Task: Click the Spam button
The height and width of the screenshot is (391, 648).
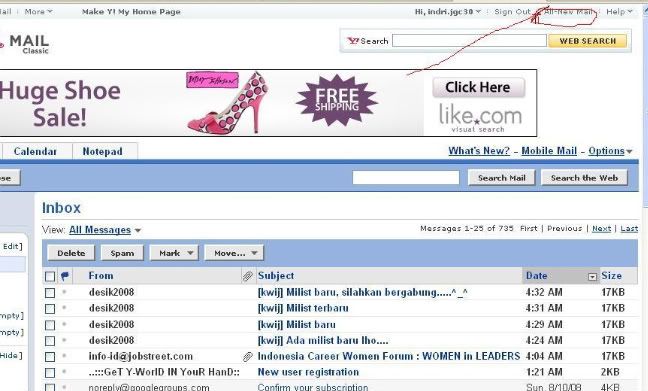Action: click(x=122, y=253)
